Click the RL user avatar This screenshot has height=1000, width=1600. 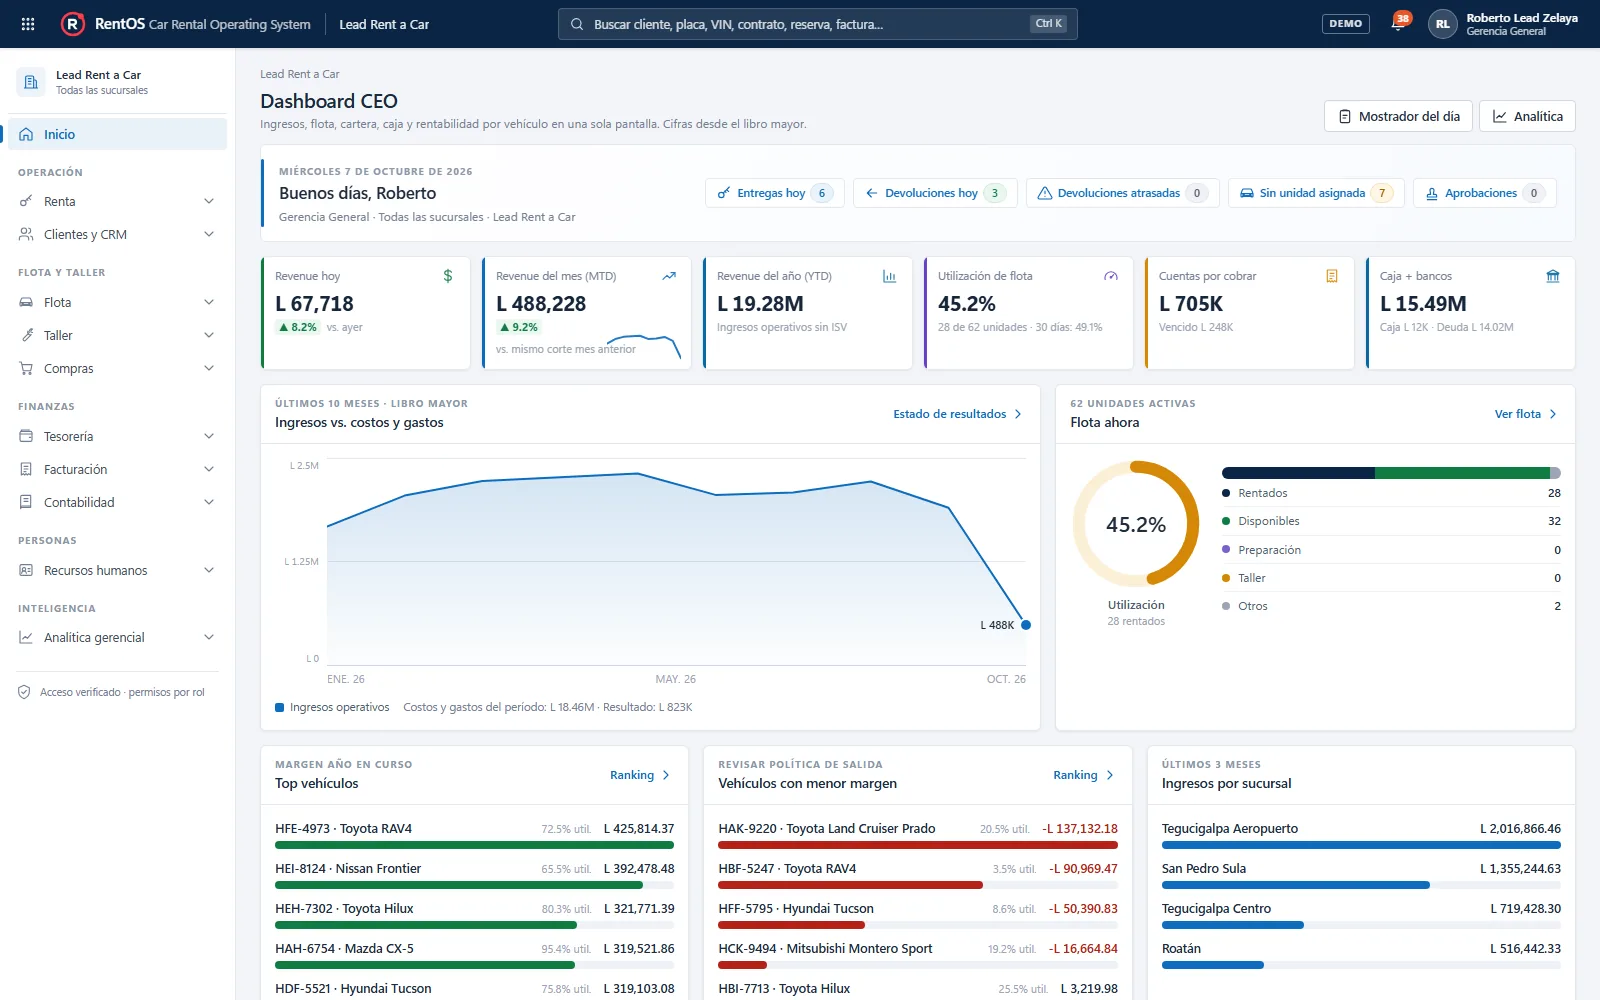point(1442,24)
